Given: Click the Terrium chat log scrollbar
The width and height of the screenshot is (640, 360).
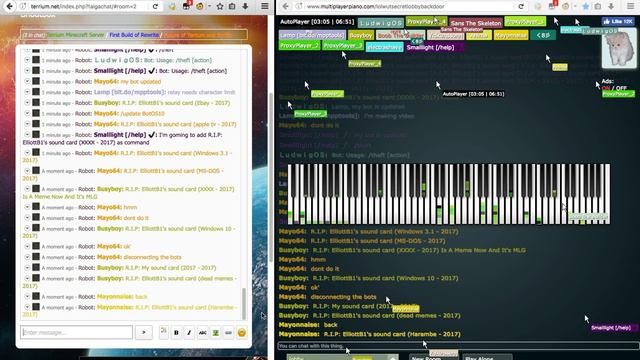Looking at the screenshot, I should coord(244,304).
